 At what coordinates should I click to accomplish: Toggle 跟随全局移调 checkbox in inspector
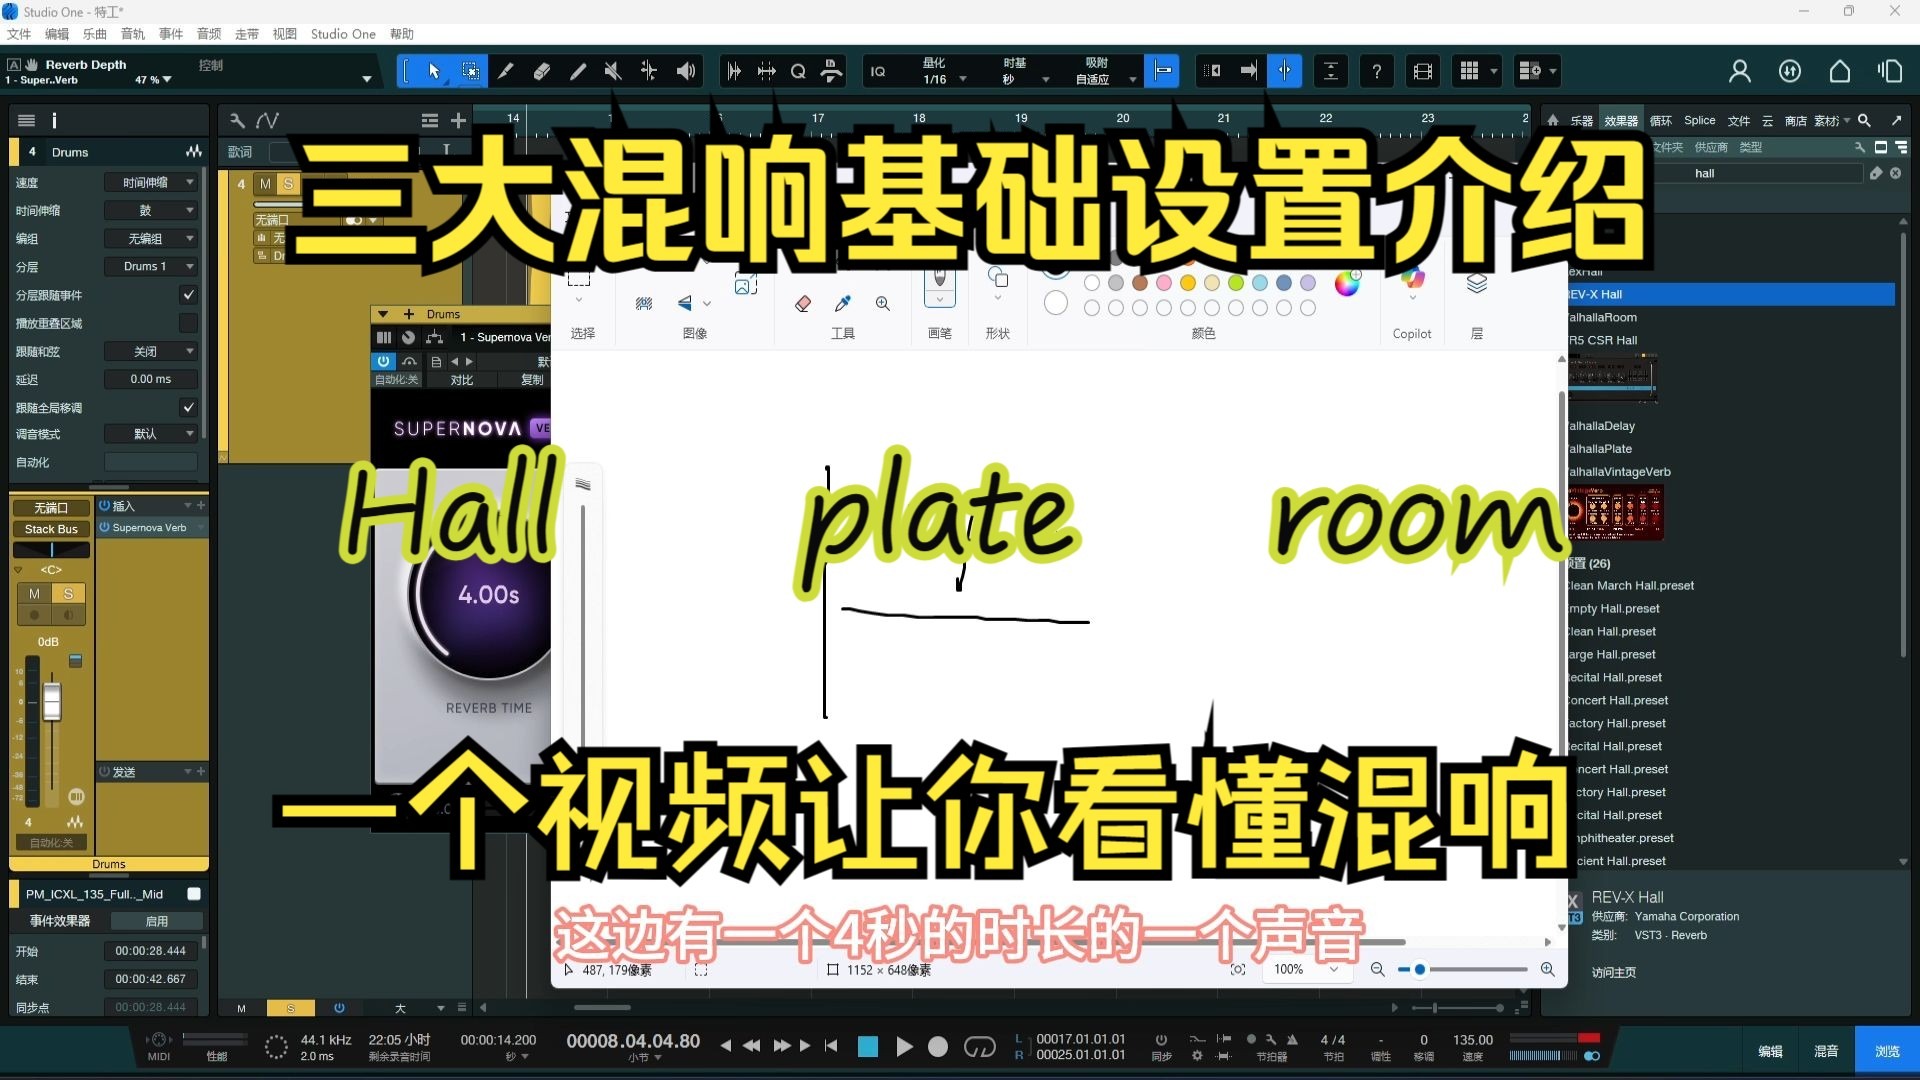point(188,407)
